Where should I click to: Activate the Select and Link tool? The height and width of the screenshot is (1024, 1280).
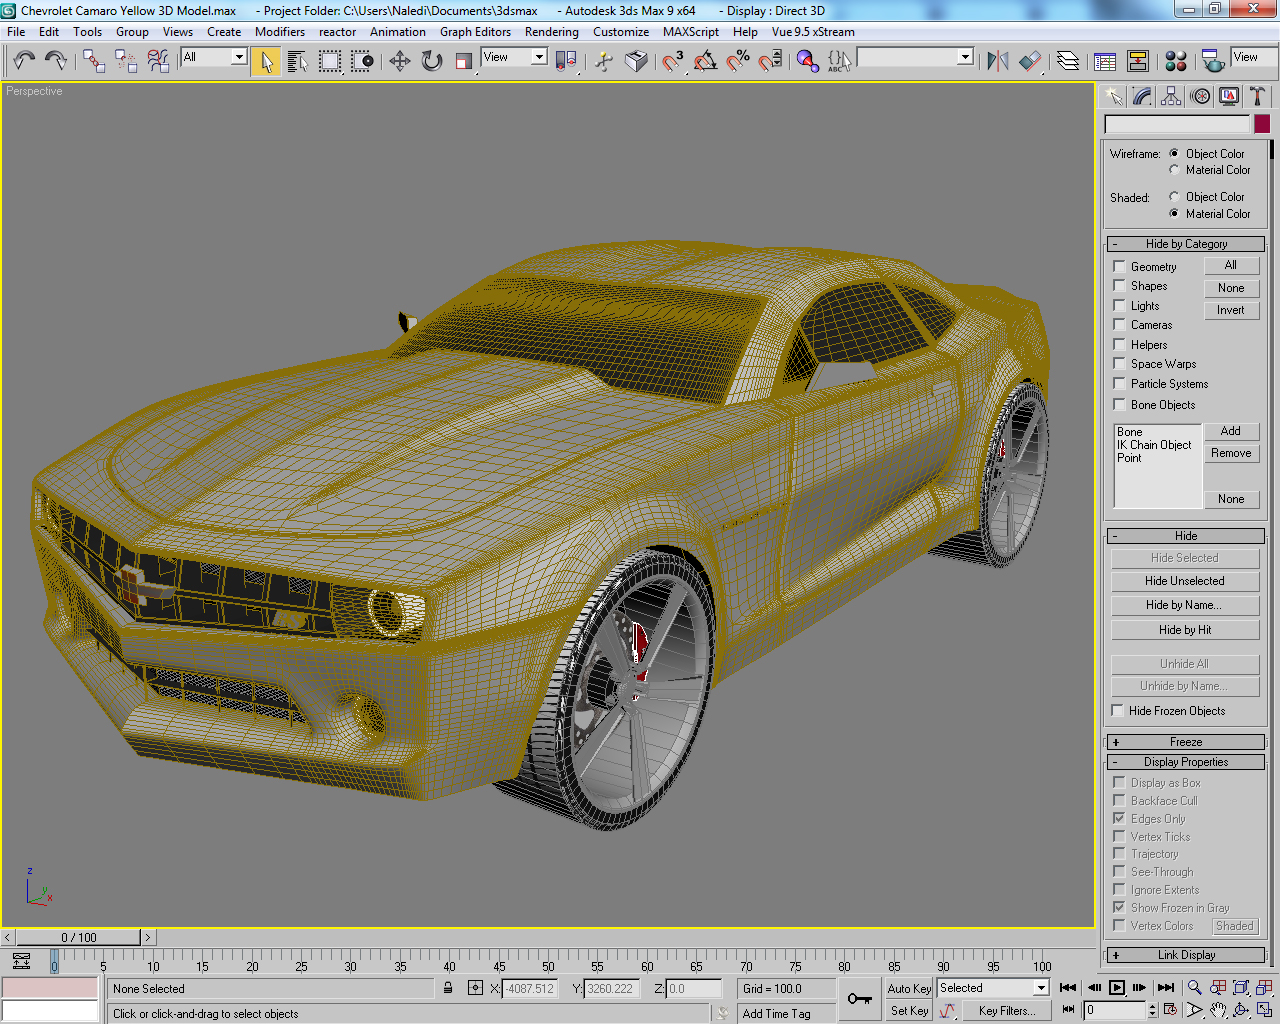94,61
